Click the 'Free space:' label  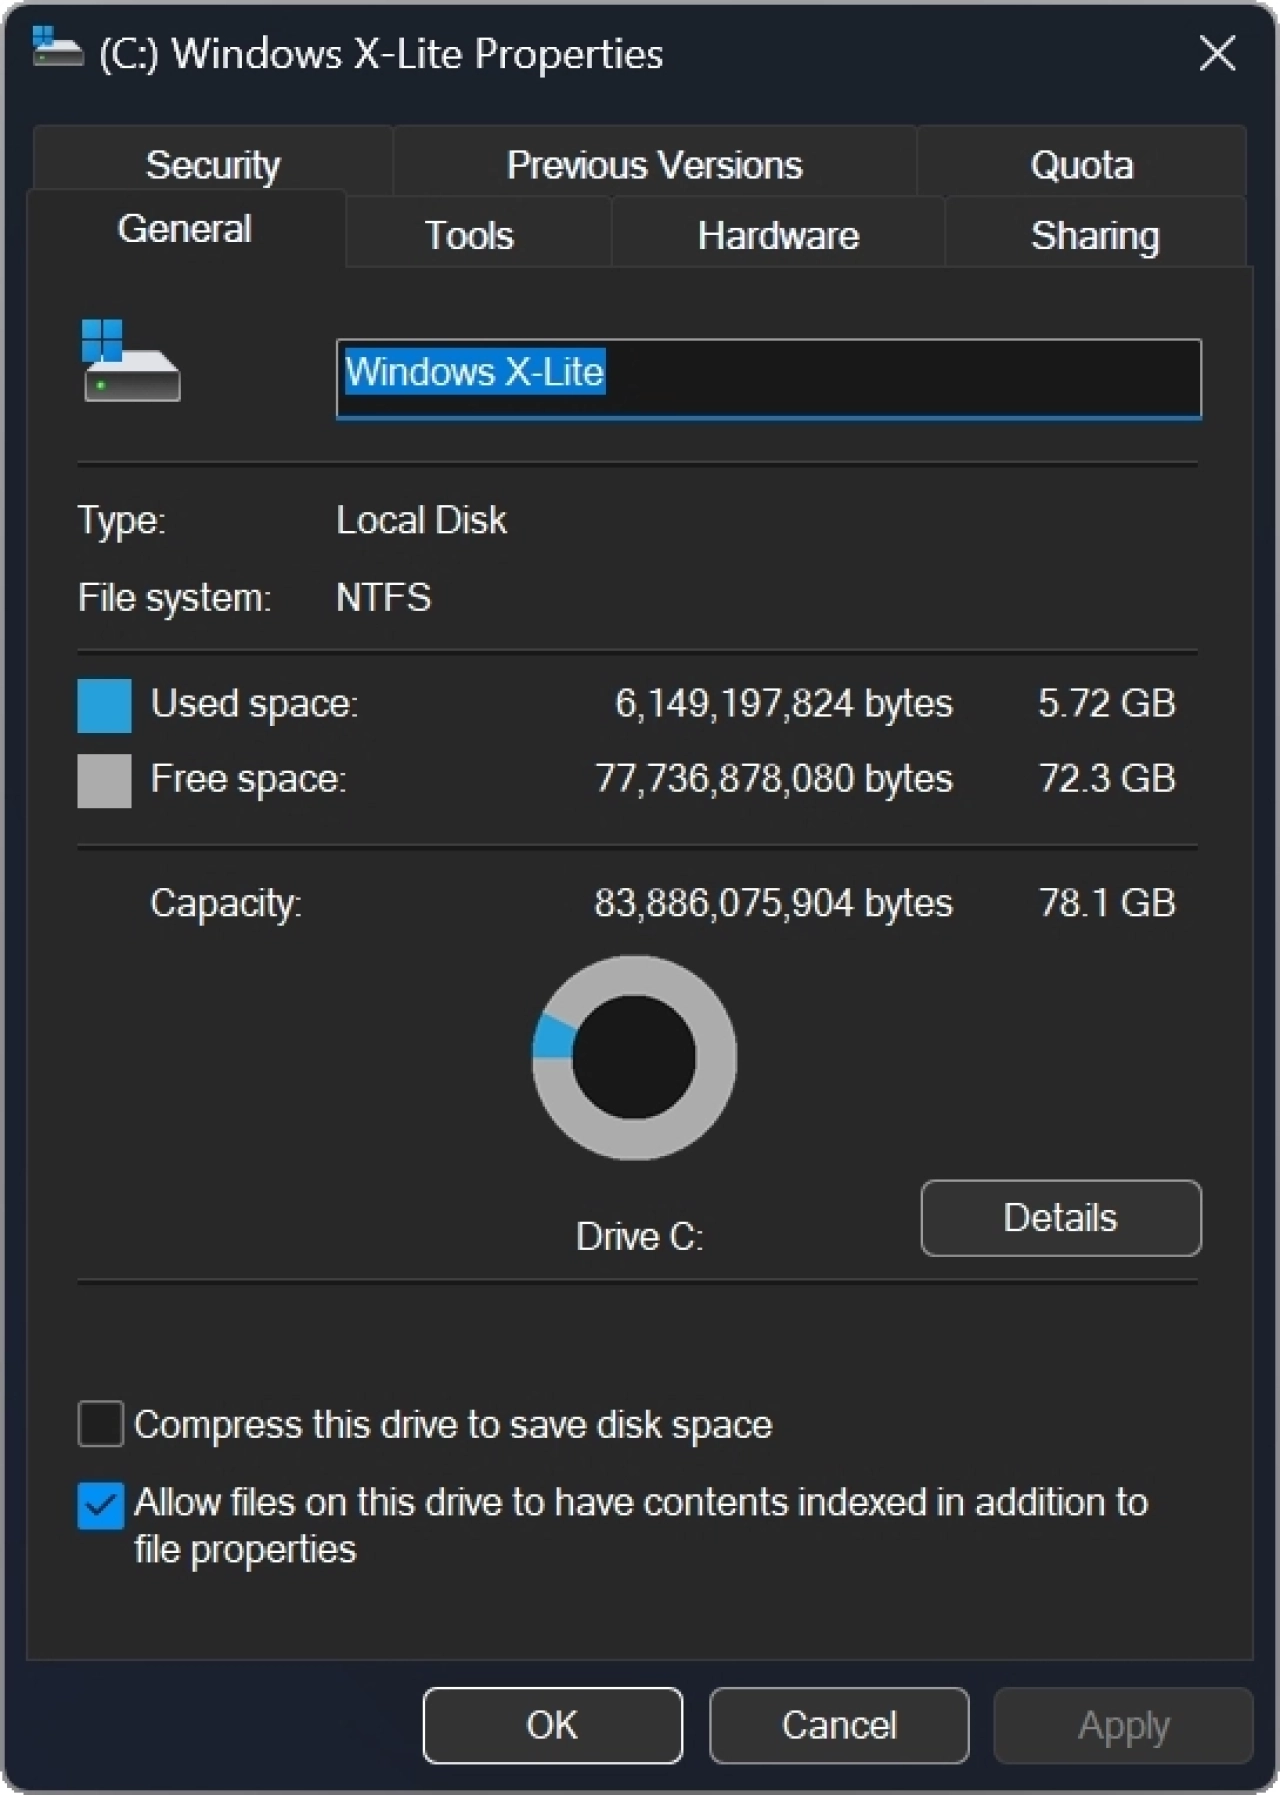pos(248,779)
